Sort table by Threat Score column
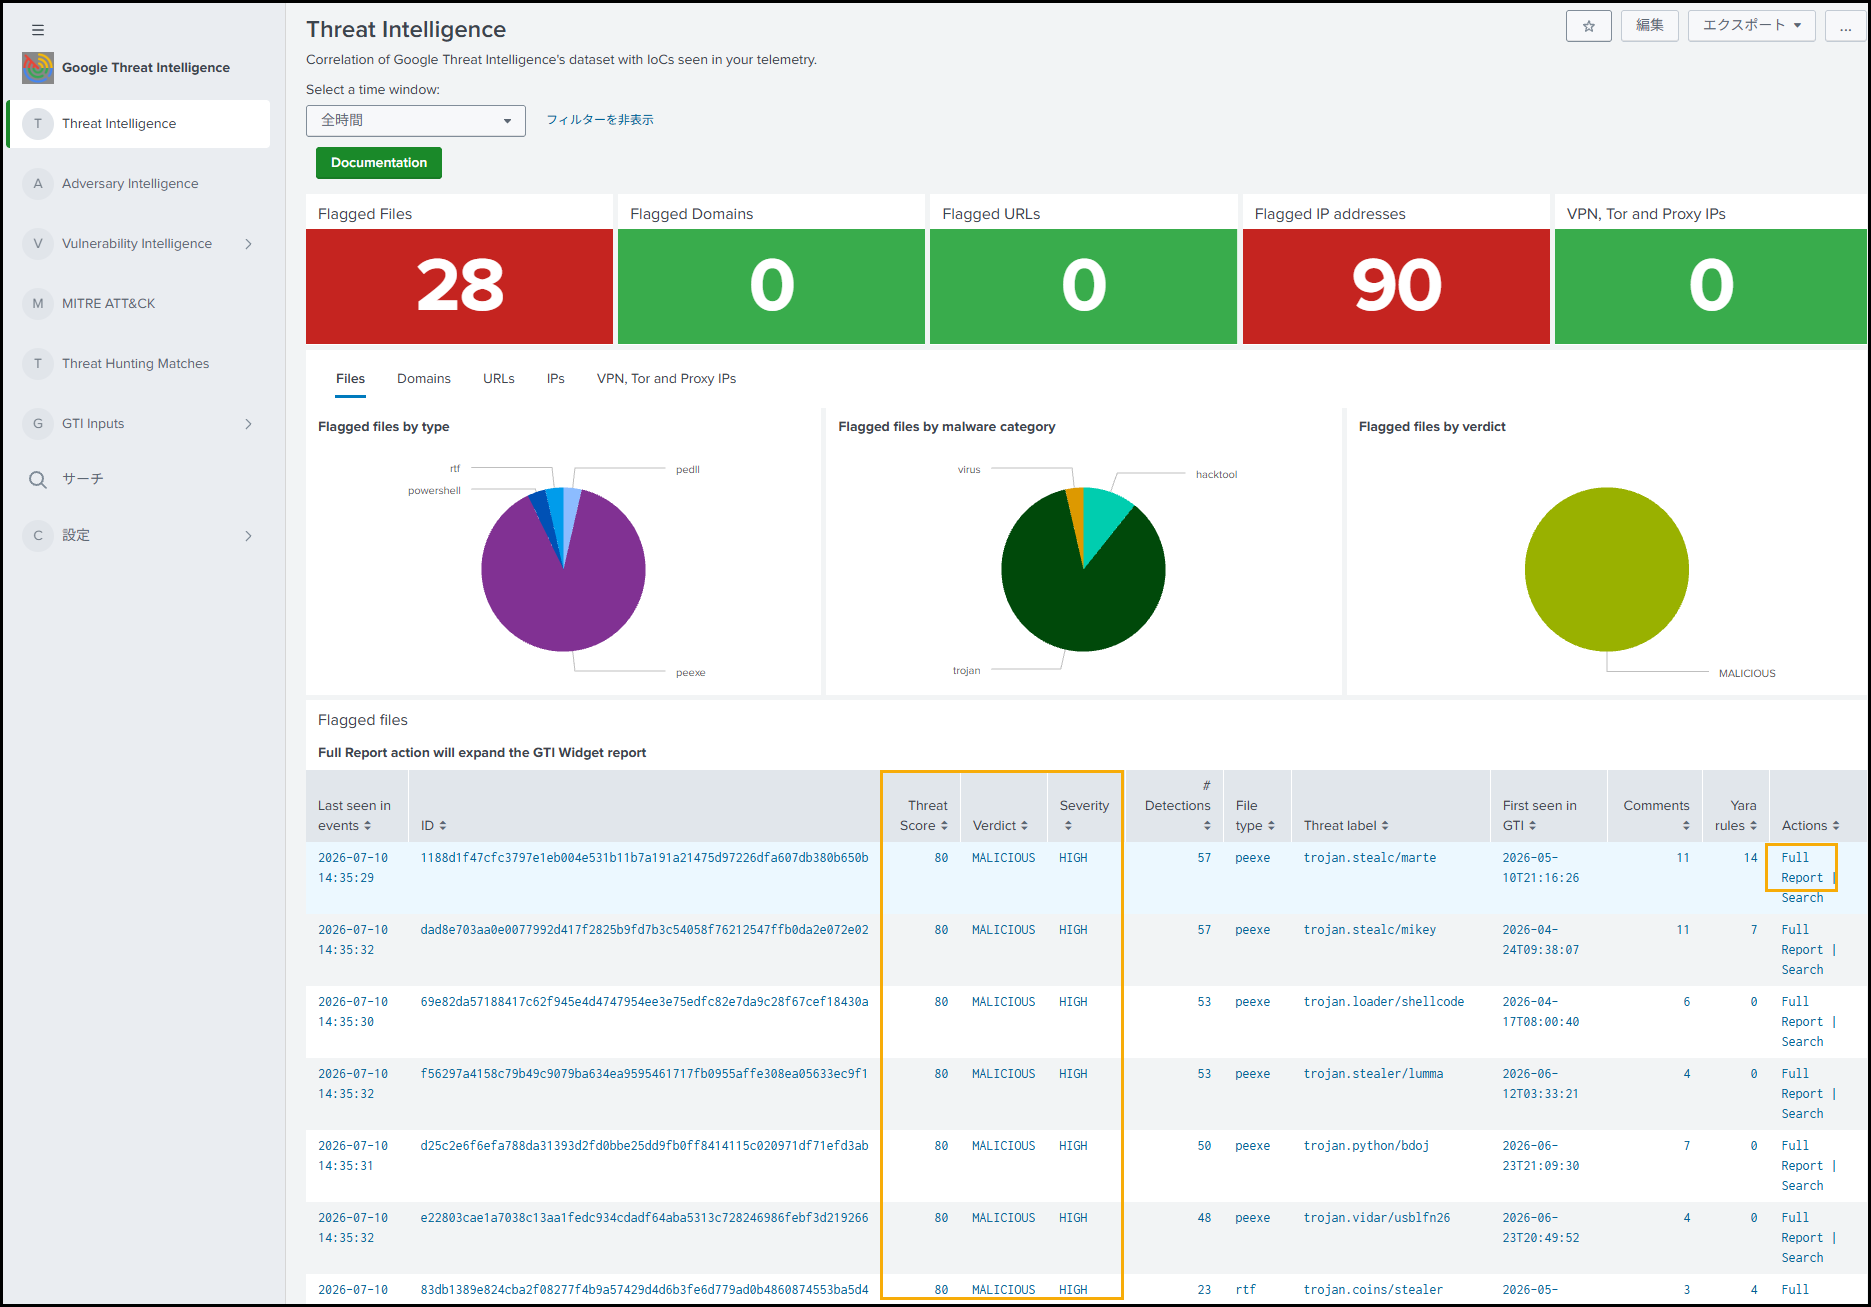The image size is (1871, 1307). click(x=923, y=815)
